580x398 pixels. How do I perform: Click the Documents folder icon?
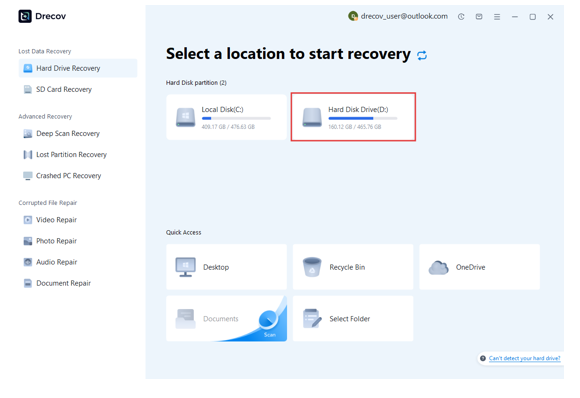point(185,319)
